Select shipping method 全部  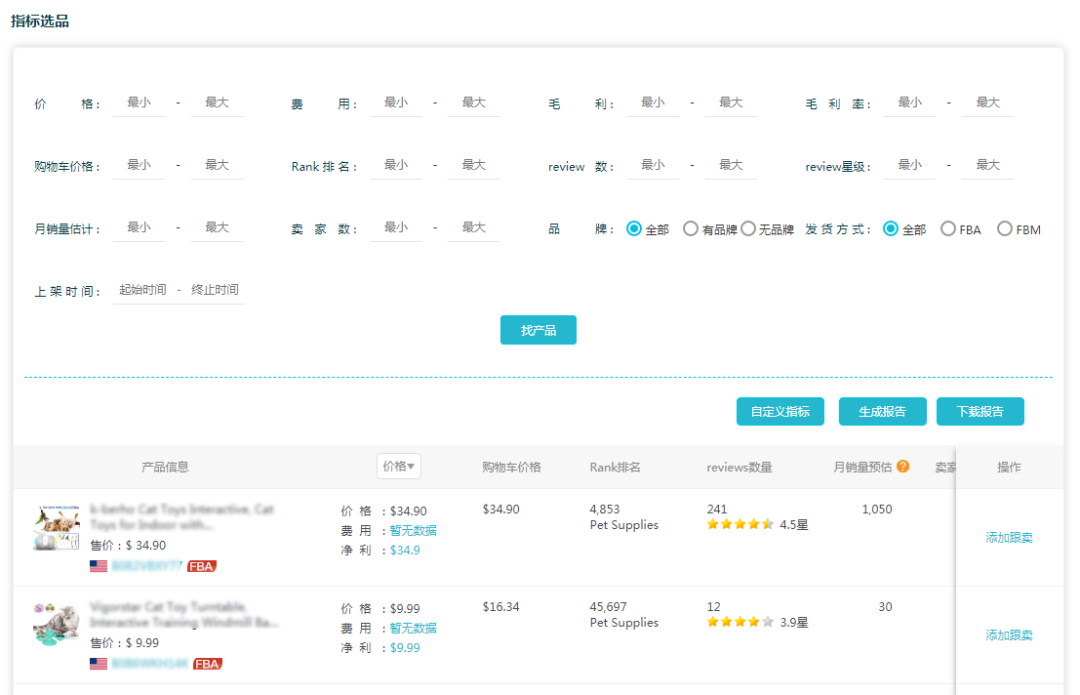pyautogui.click(x=891, y=229)
